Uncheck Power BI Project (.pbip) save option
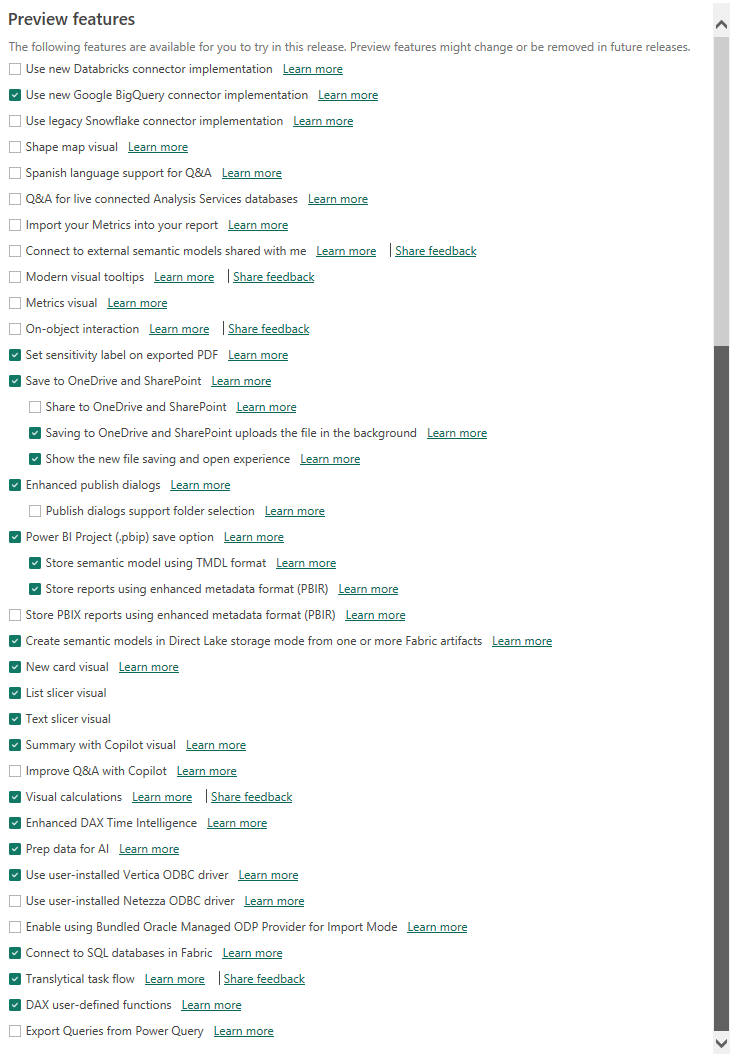 point(15,537)
